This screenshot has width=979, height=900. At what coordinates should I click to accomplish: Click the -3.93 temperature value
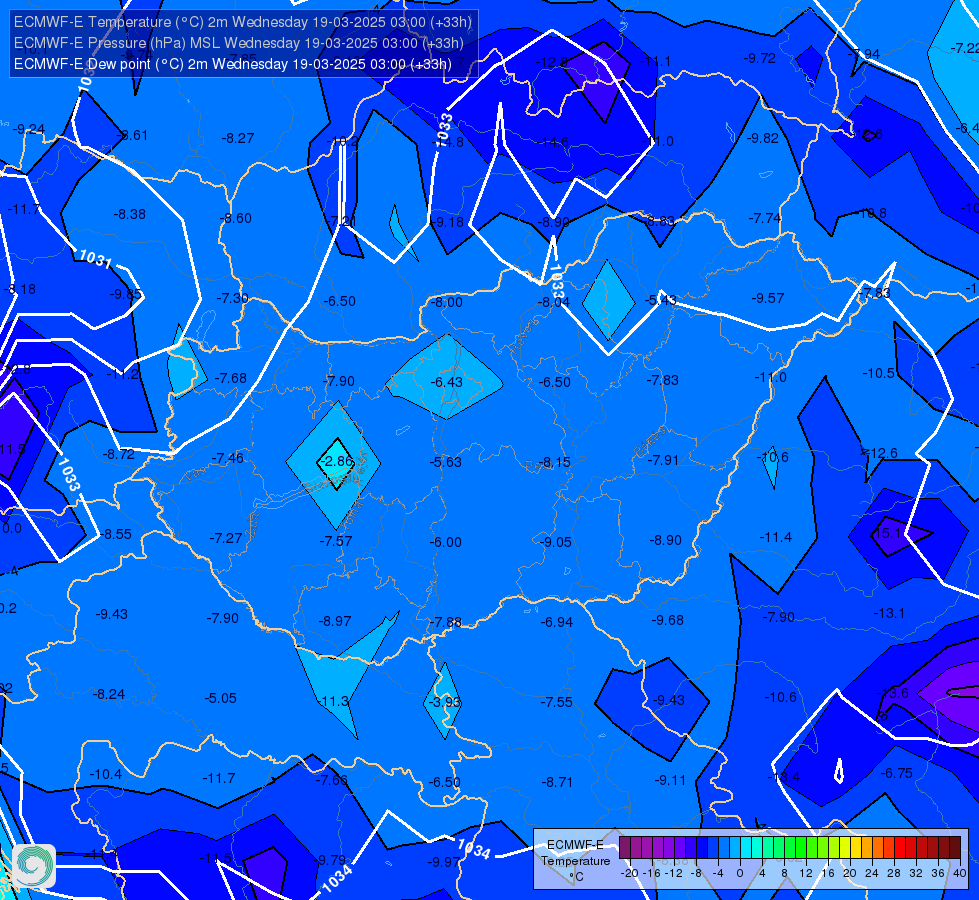click(x=445, y=702)
